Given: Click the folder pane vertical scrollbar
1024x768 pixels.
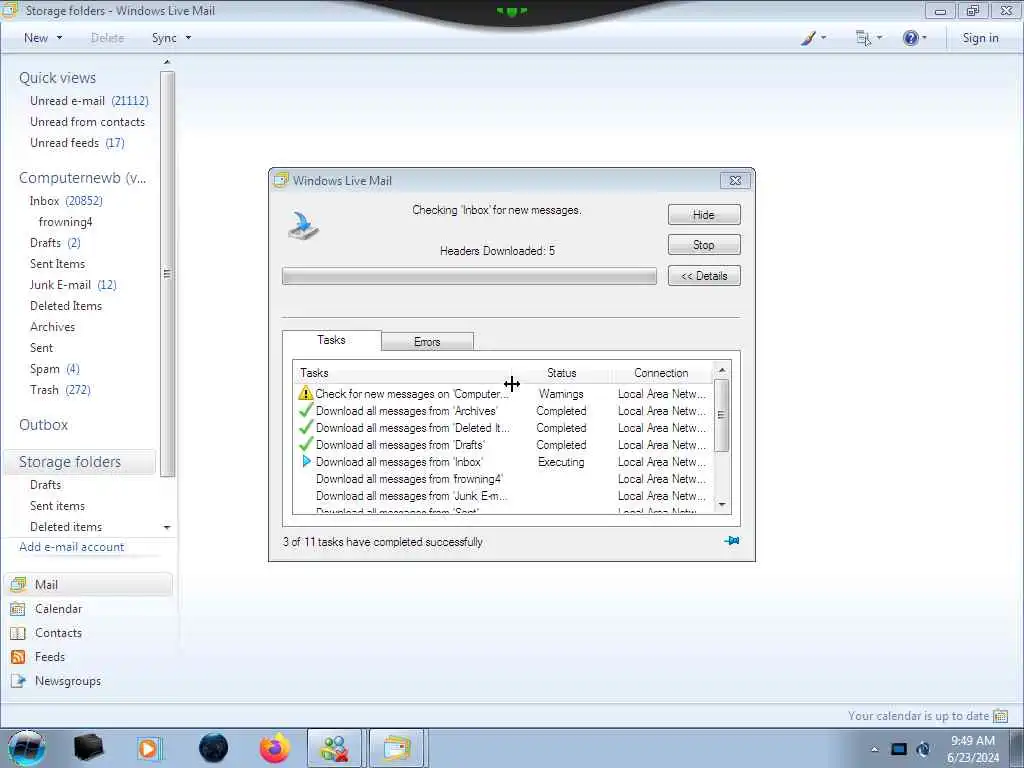Looking at the screenshot, I should 167,274.
